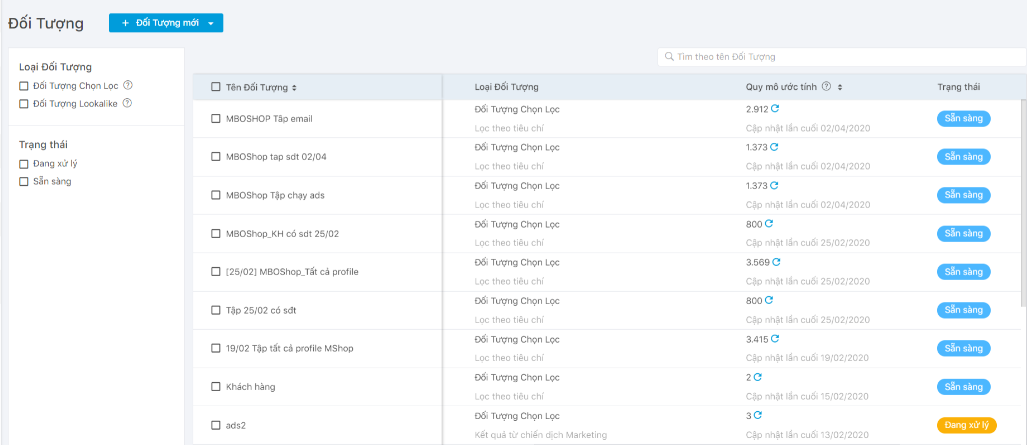Open the MBOSHOP Tập email audience name
The image size is (1027, 445).
(269, 119)
